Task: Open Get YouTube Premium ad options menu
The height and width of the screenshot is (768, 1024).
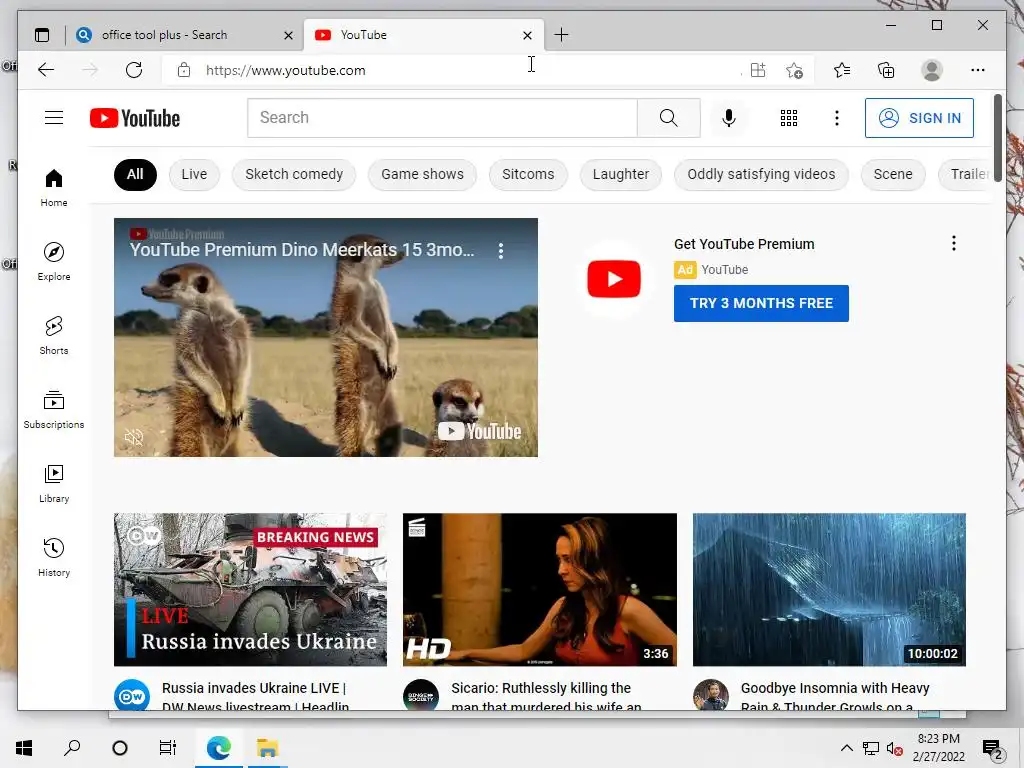Action: 953,244
